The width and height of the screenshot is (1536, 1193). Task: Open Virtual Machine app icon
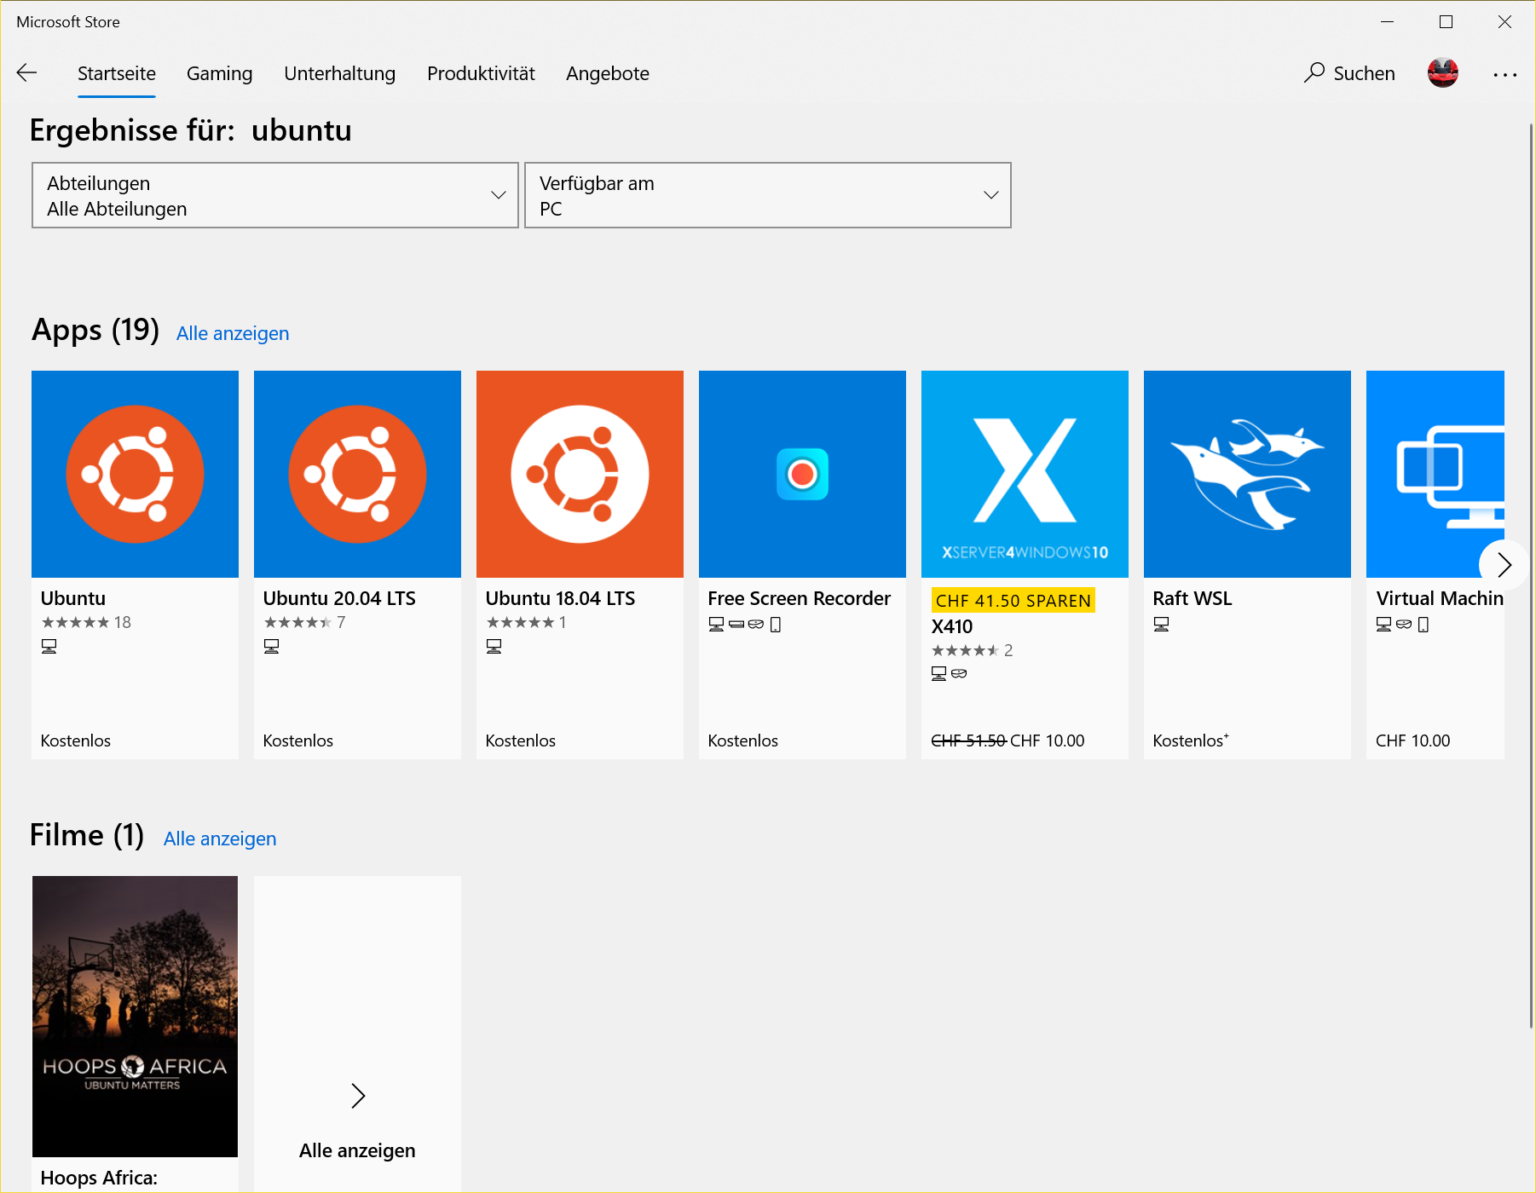pyautogui.click(x=1435, y=474)
